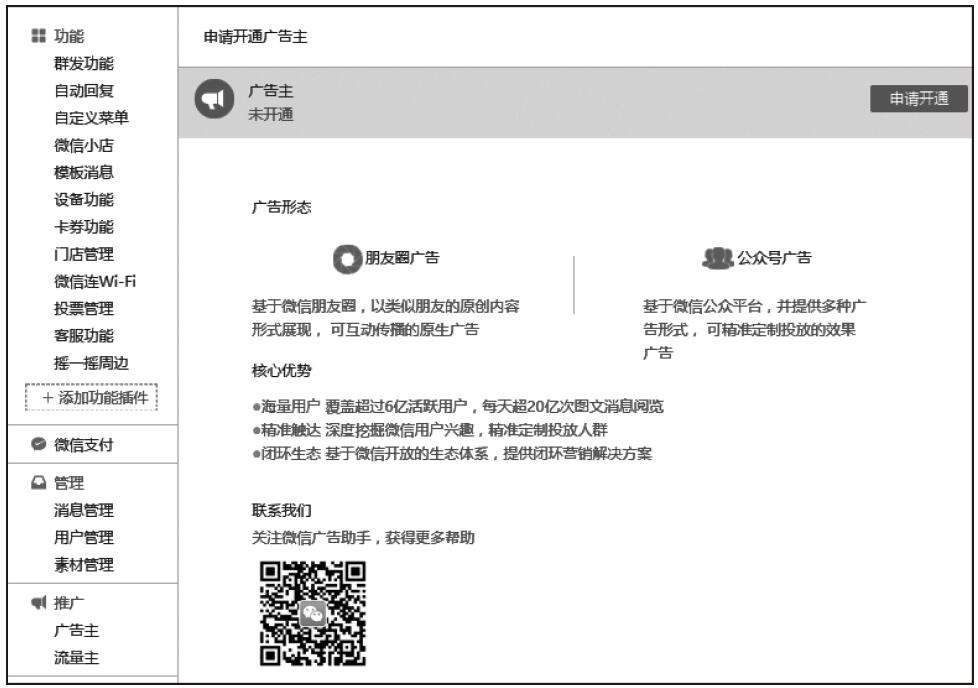Click the 精准触达 bullet line
978x688 pixels.
coord(430,430)
